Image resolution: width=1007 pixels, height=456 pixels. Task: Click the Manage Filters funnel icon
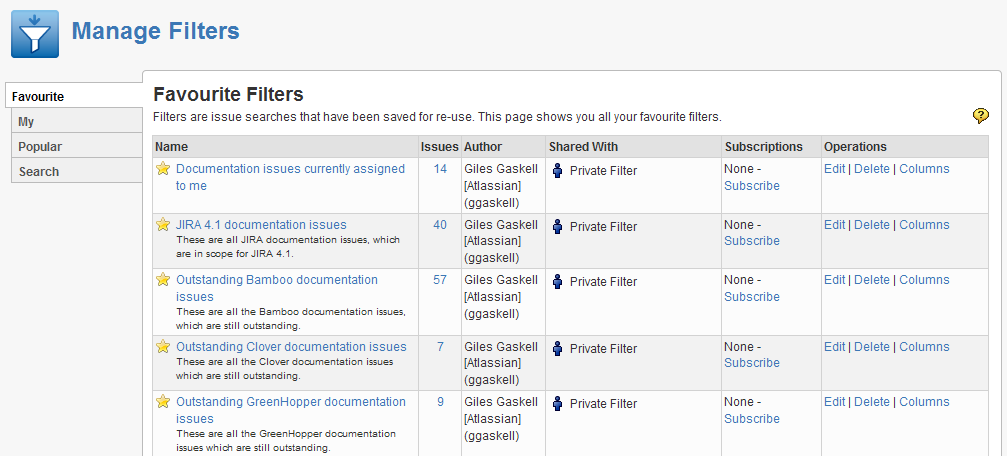tap(35, 34)
